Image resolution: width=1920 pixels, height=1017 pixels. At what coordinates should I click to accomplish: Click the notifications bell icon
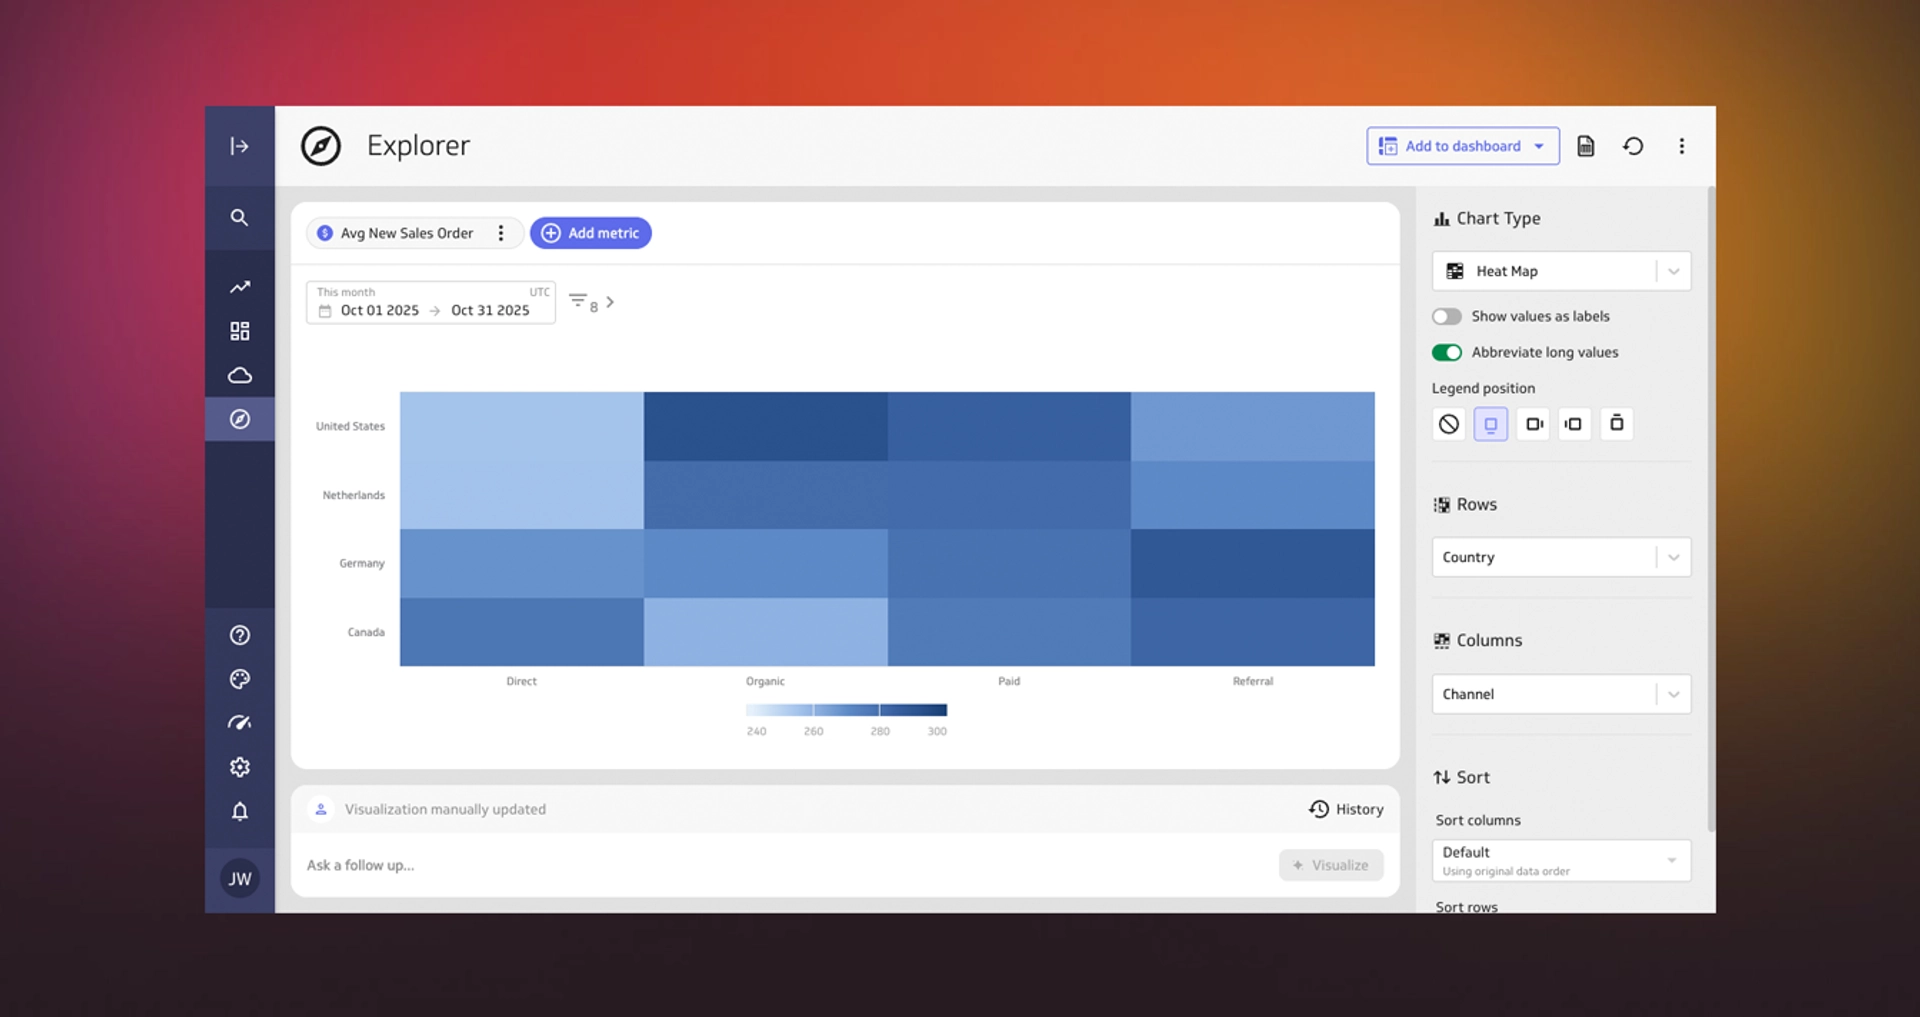click(239, 811)
